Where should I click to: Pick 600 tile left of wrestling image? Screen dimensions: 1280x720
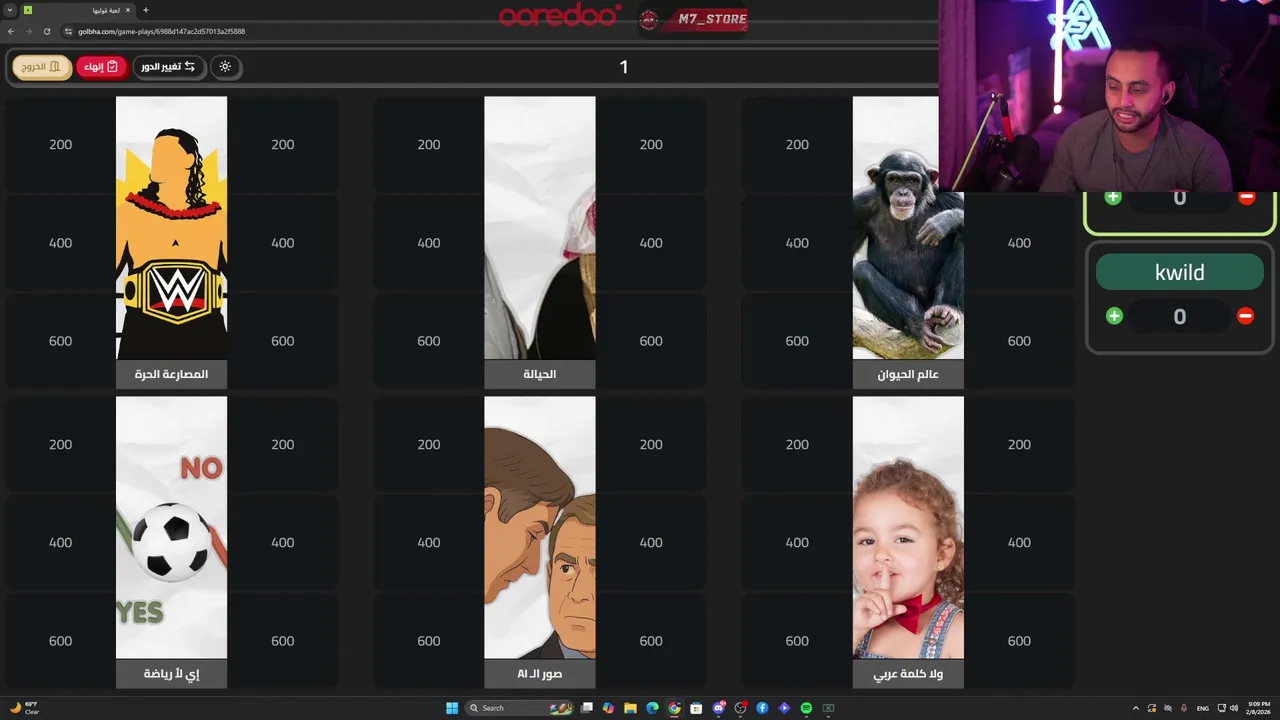[61, 341]
